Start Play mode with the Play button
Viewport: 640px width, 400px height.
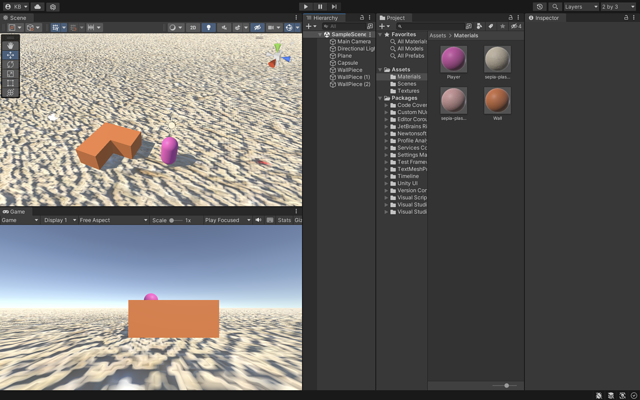click(x=306, y=7)
